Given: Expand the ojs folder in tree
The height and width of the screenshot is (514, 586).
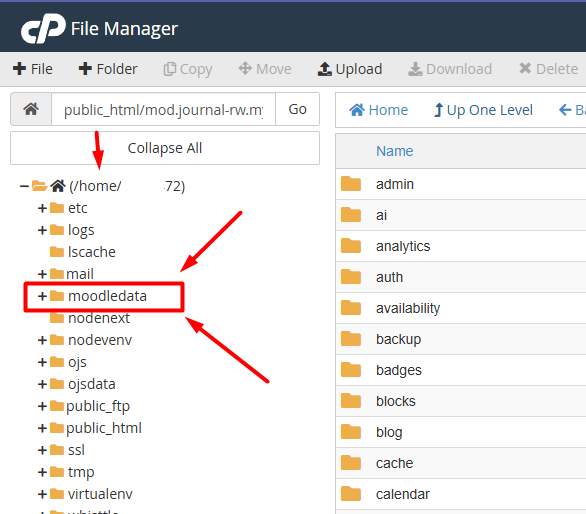Looking at the screenshot, I should (x=42, y=362).
